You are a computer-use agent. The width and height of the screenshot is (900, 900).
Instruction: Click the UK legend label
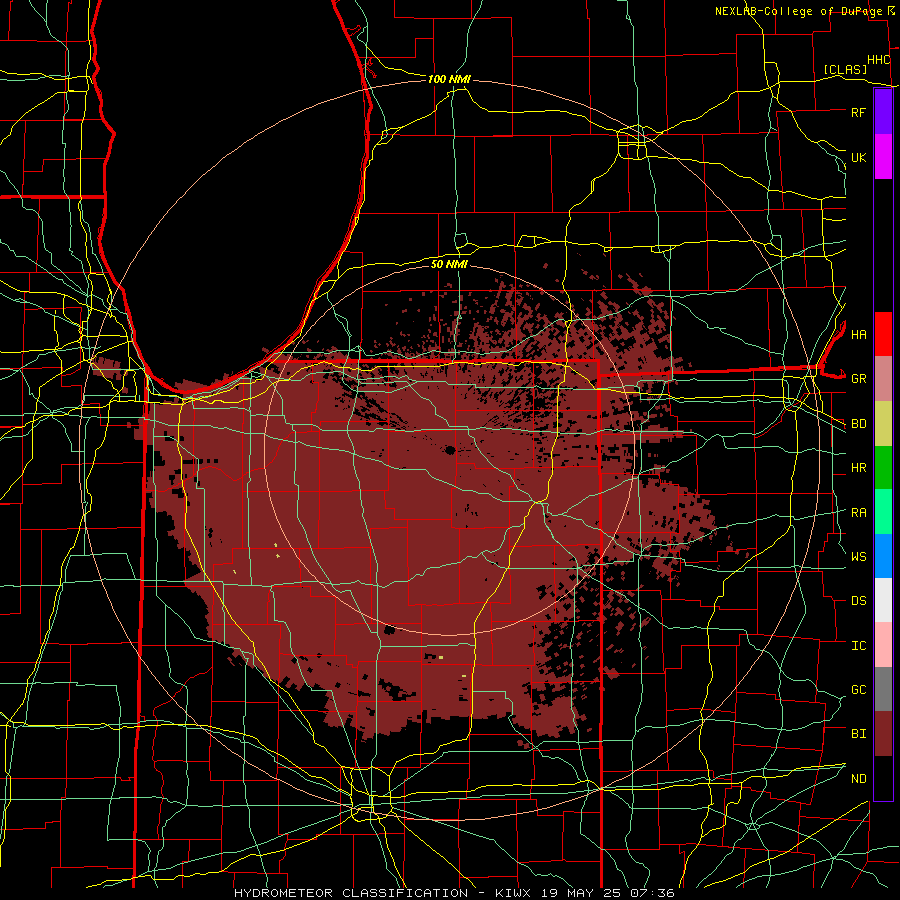[859, 157]
